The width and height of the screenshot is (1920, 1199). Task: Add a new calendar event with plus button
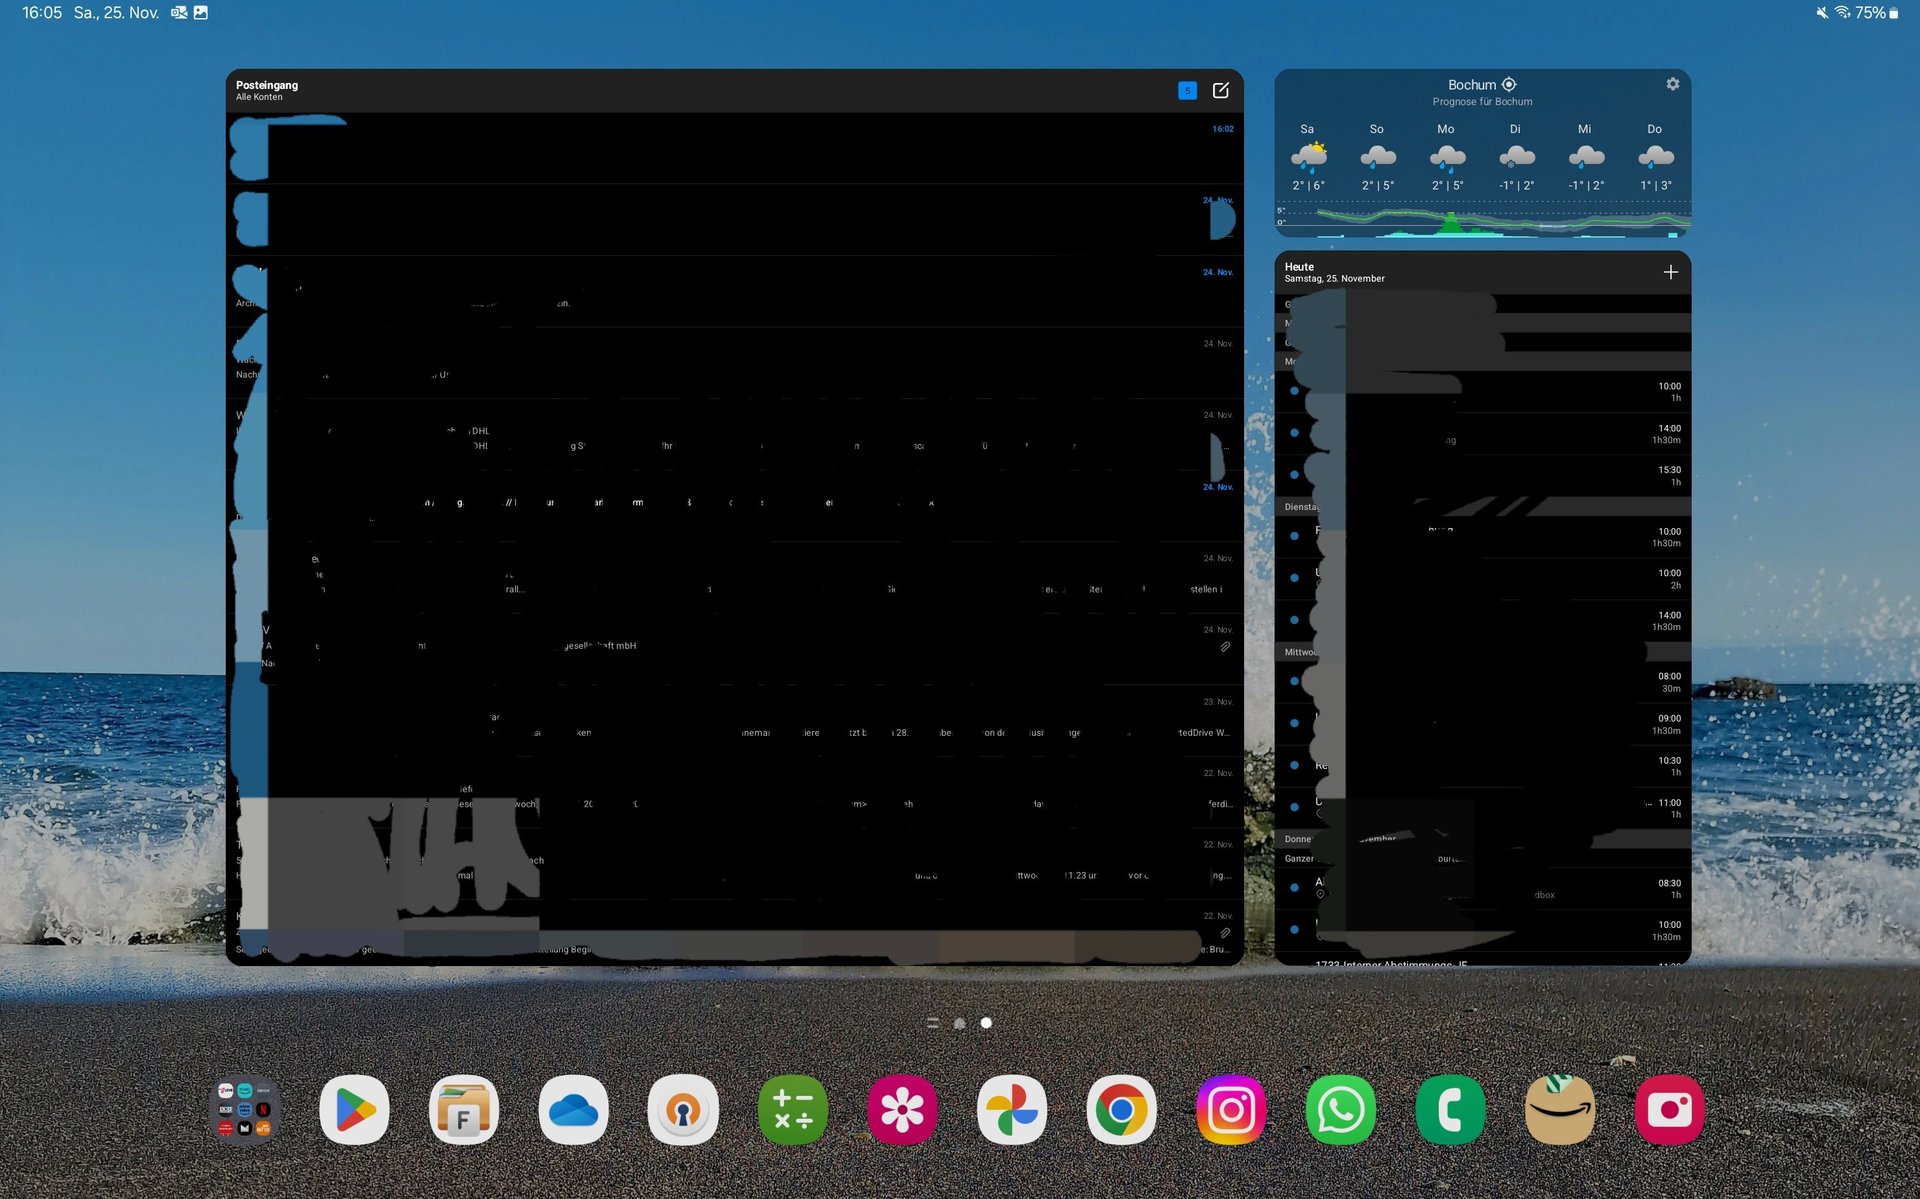pyautogui.click(x=1670, y=272)
